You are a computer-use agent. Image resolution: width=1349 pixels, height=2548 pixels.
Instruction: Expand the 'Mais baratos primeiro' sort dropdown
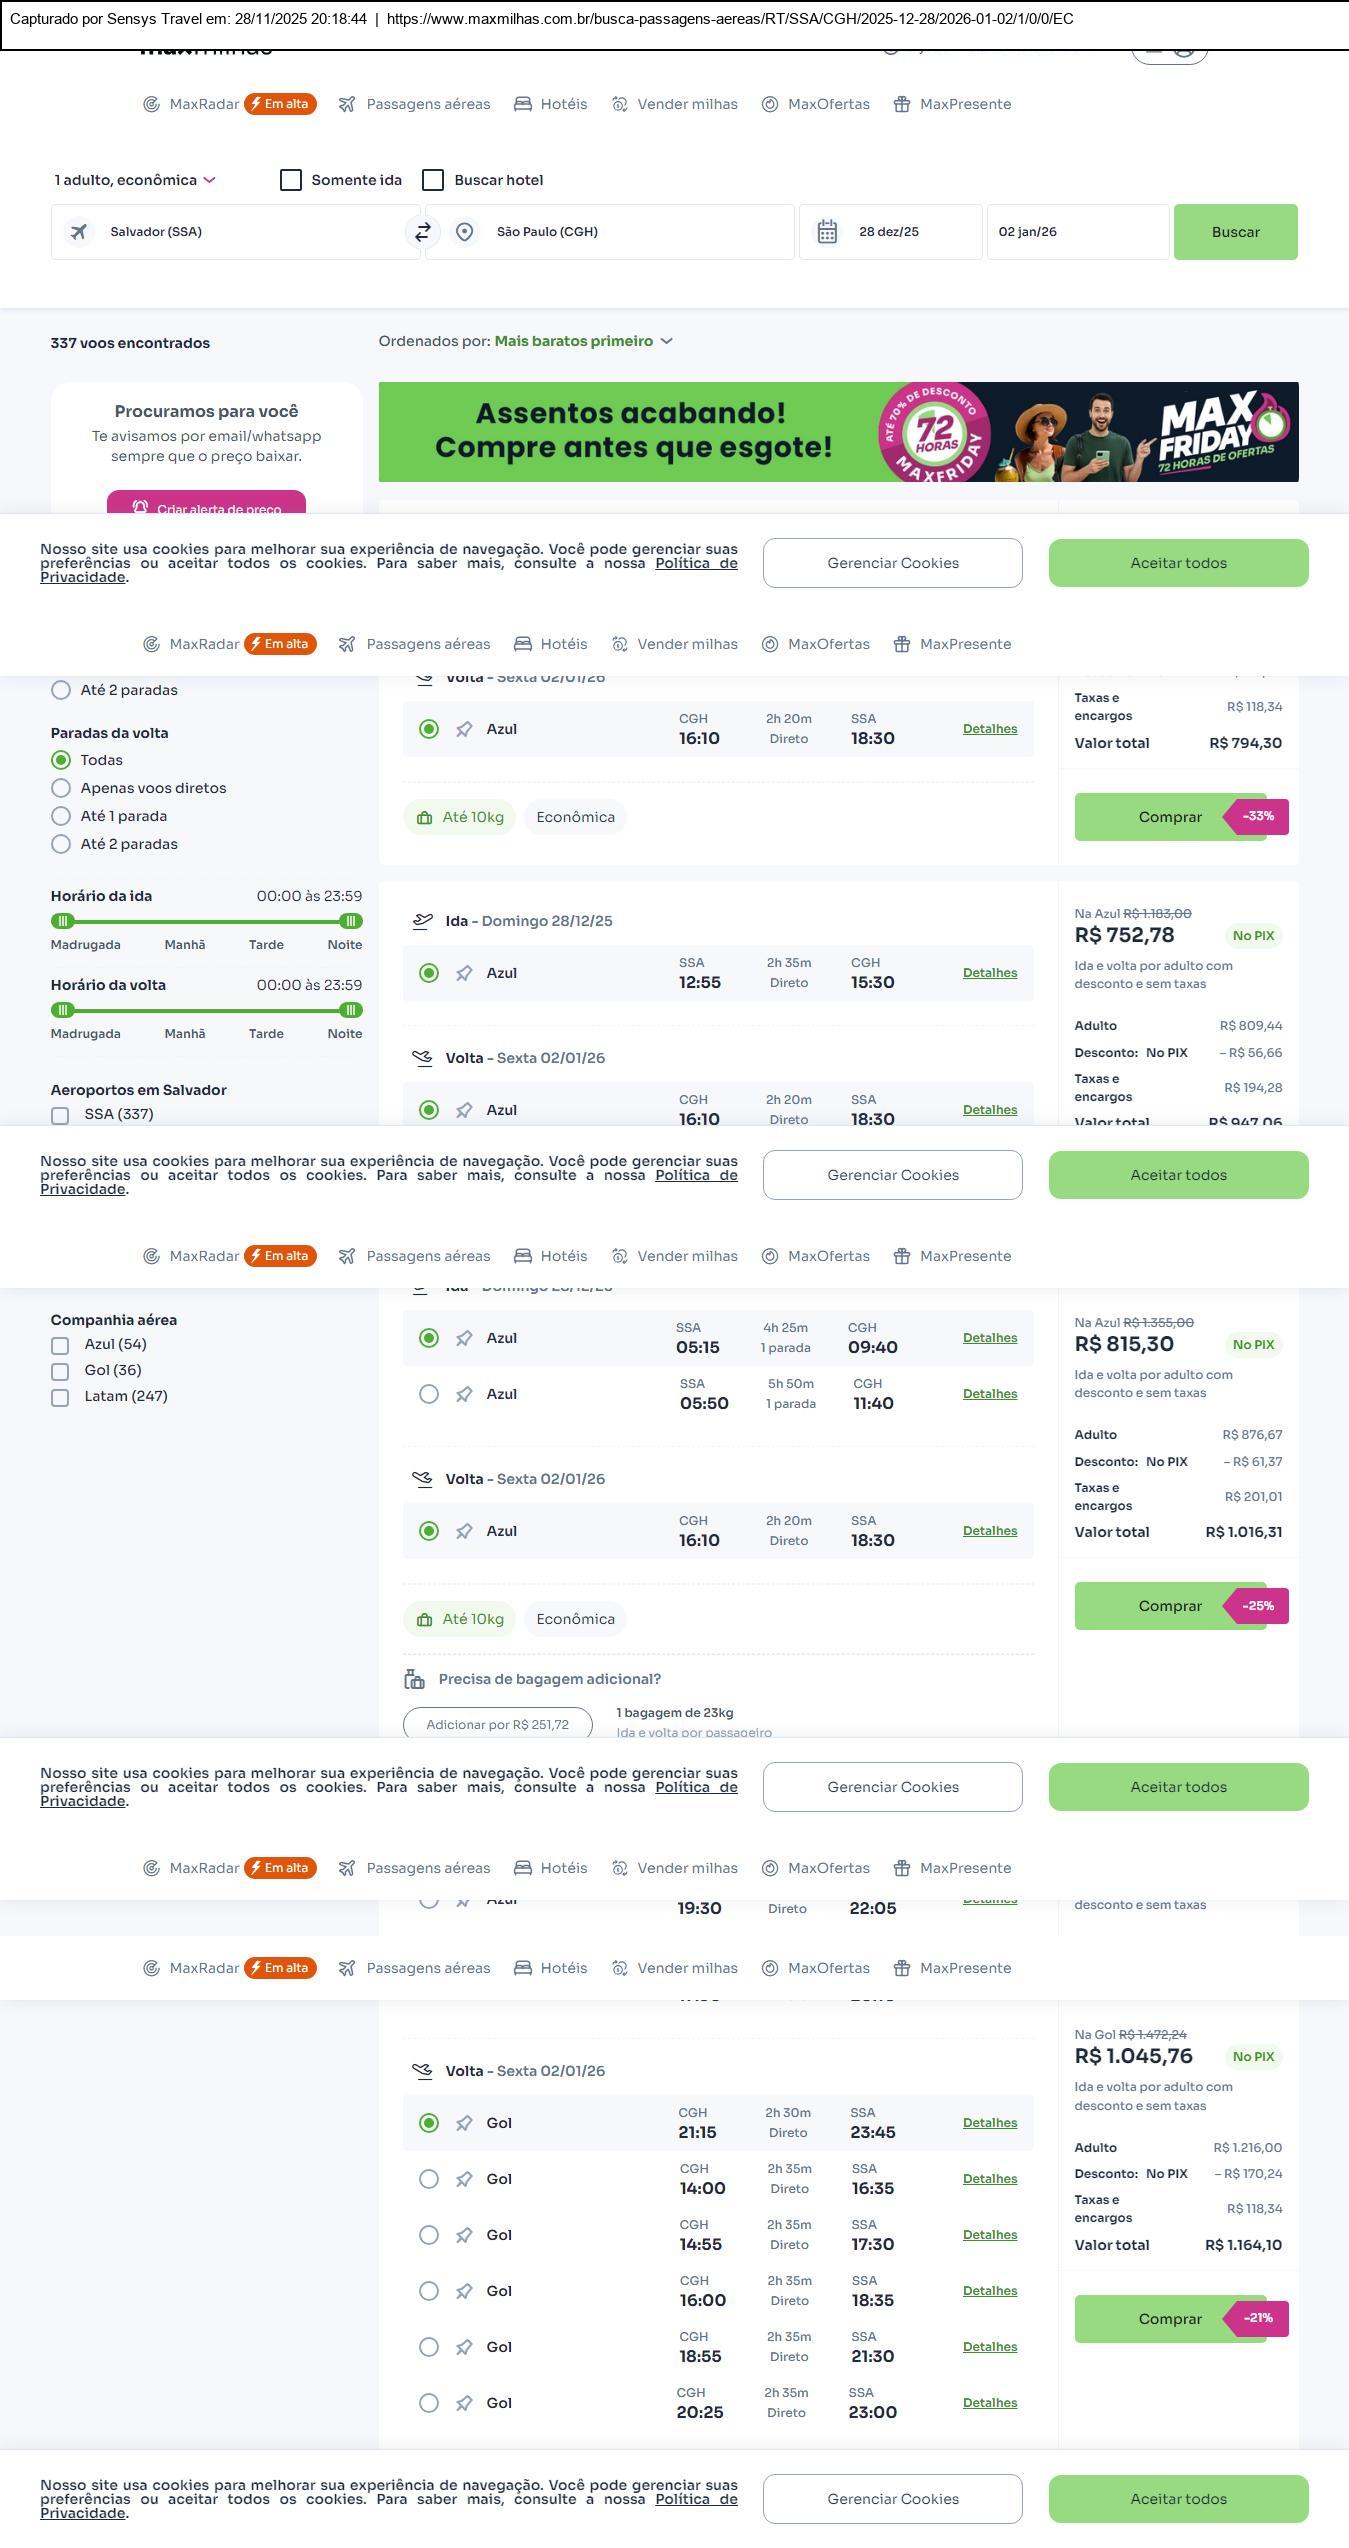(x=583, y=341)
